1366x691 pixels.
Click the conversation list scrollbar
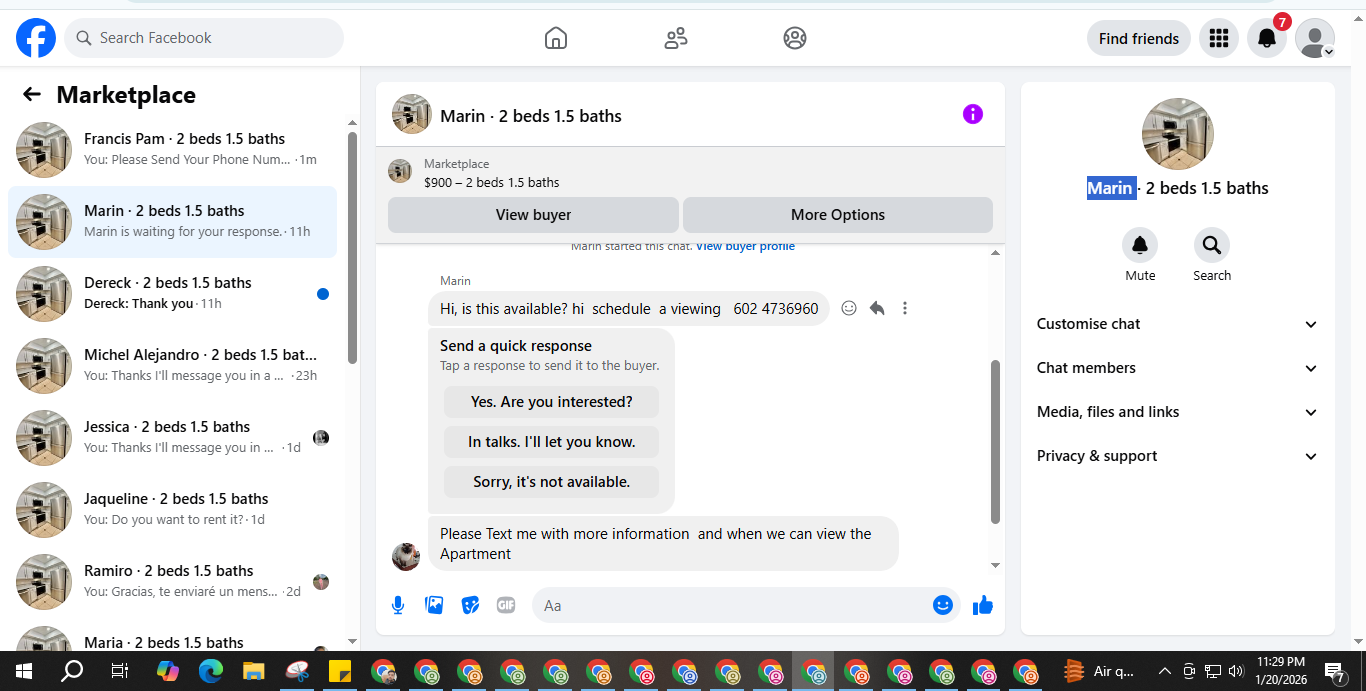click(x=352, y=248)
